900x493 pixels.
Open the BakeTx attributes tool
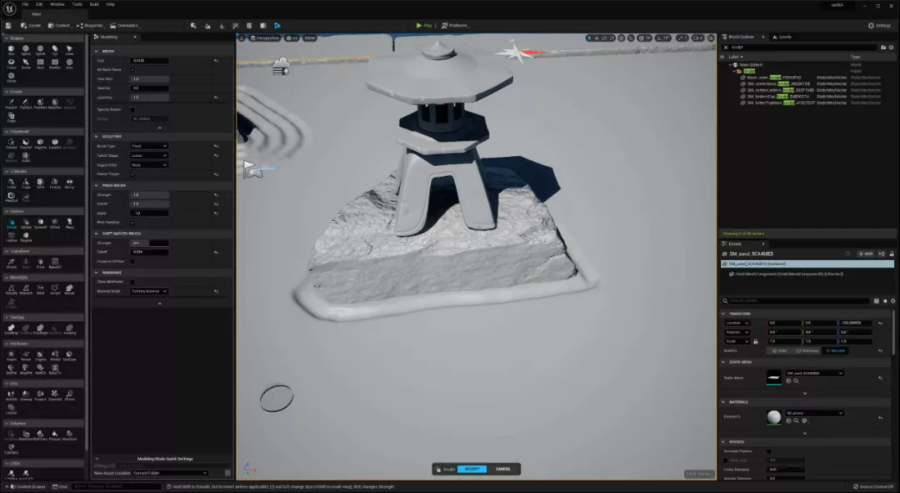point(55,370)
